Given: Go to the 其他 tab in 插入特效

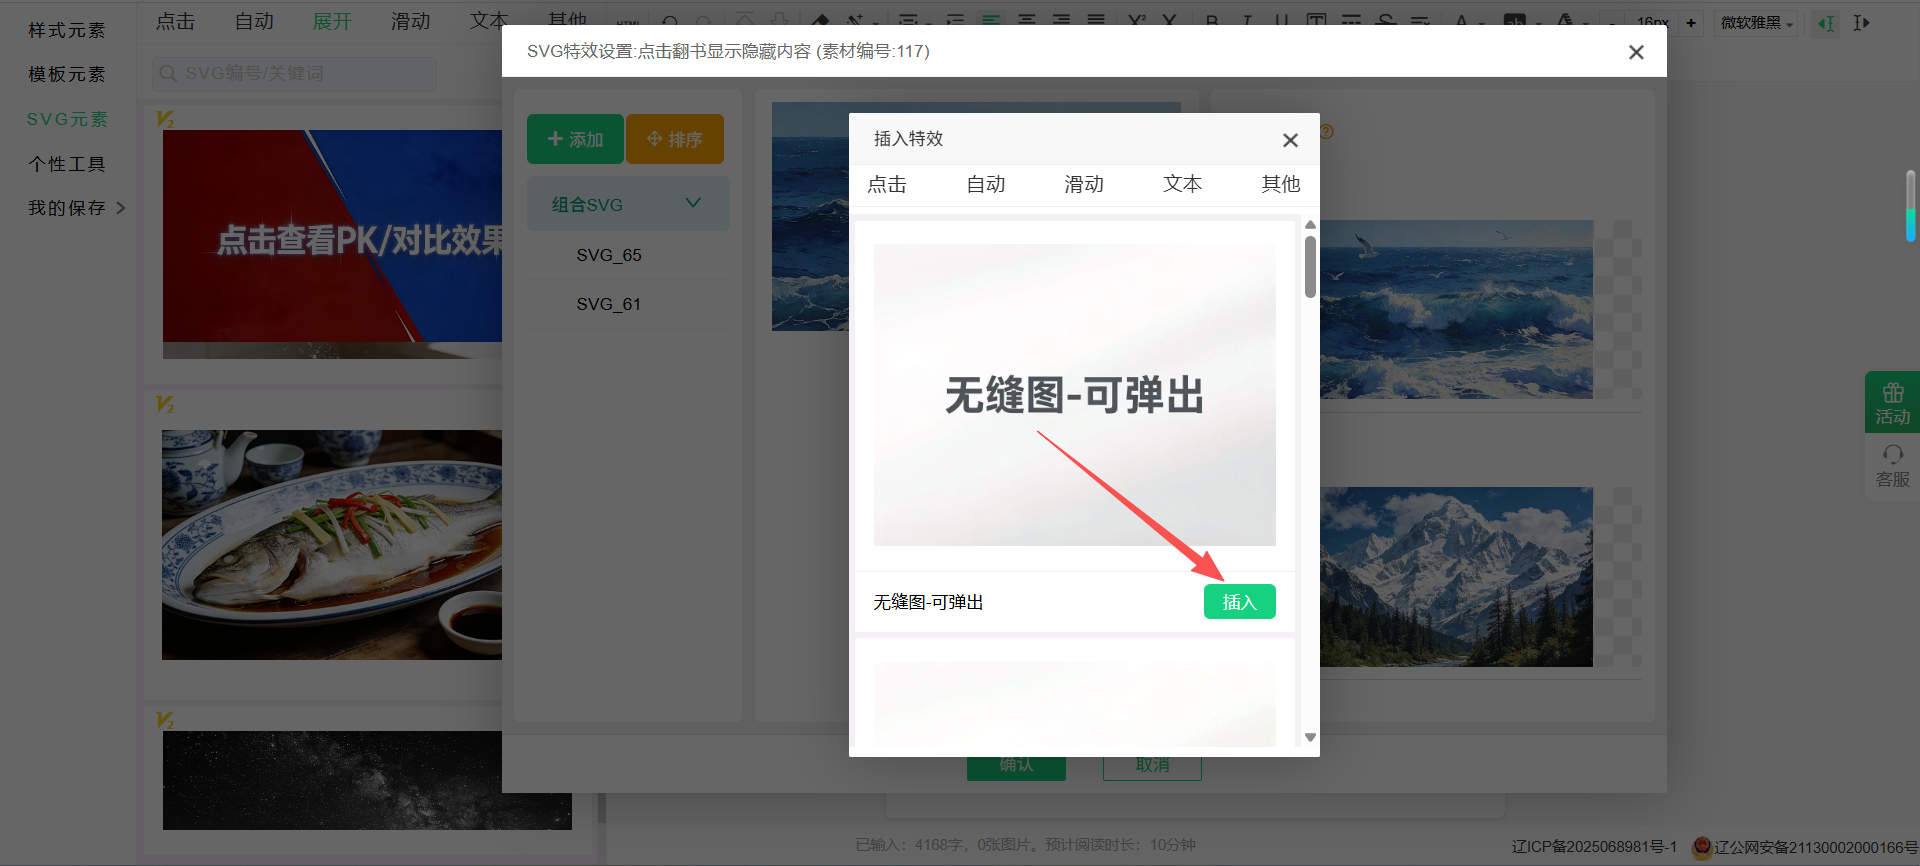Looking at the screenshot, I should pos(1280,185).
